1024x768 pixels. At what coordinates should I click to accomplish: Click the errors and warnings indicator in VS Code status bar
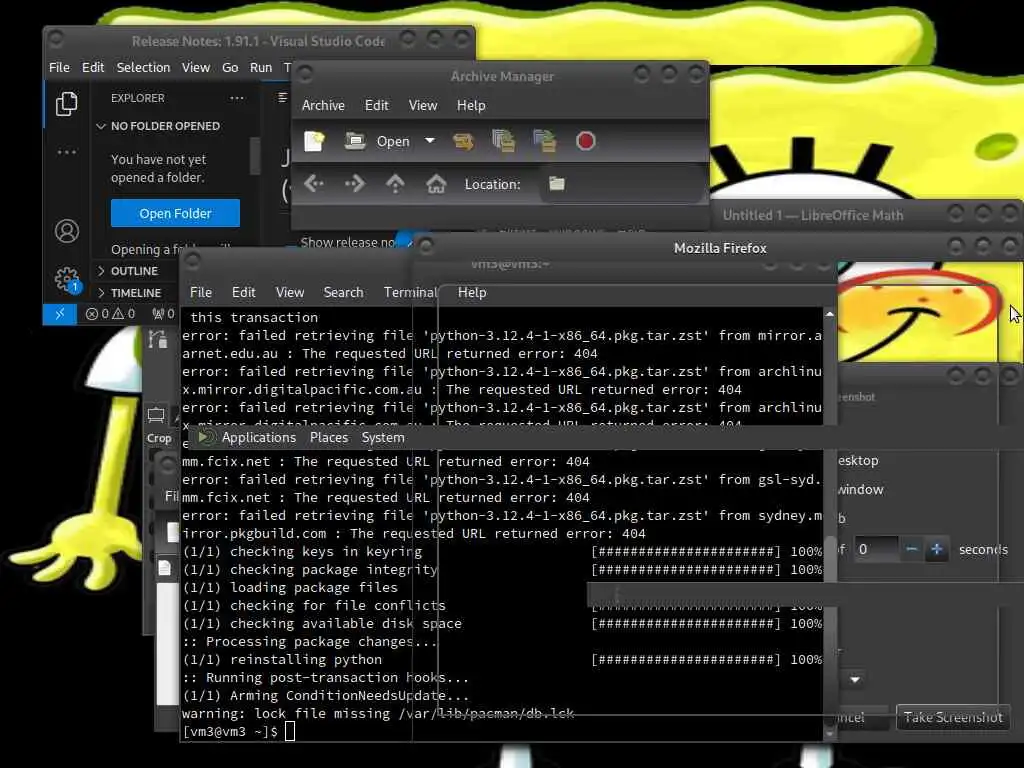tap(110, 314)
